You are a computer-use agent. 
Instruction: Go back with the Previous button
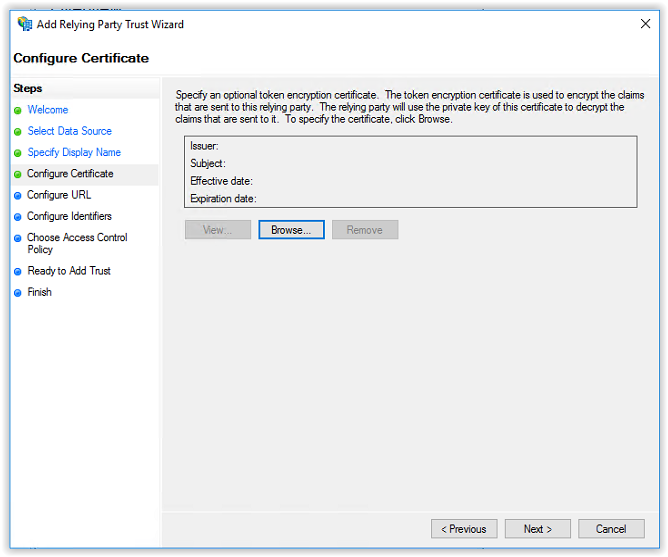(x=464, y=529)
